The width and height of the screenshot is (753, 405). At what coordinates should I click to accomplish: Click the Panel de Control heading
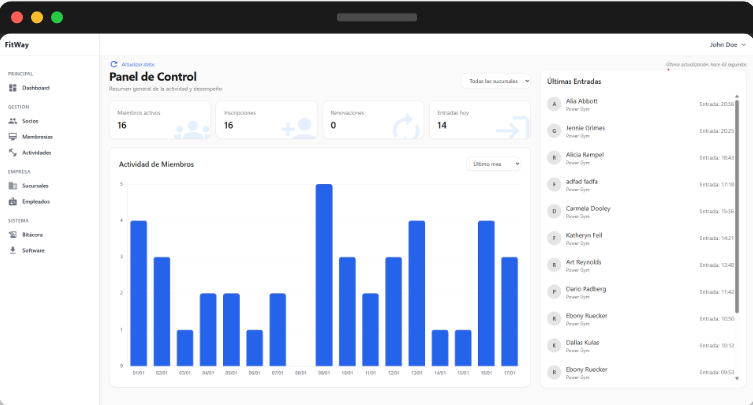pyautogui.click(x=153, y=77)
